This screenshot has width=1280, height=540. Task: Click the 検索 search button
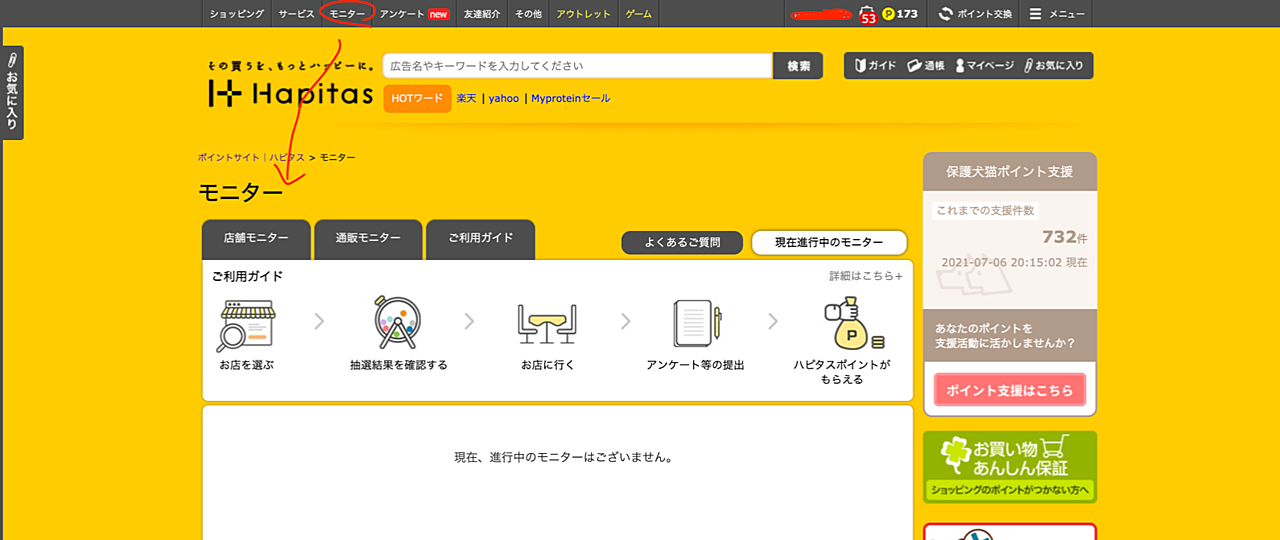click(798, 66)
